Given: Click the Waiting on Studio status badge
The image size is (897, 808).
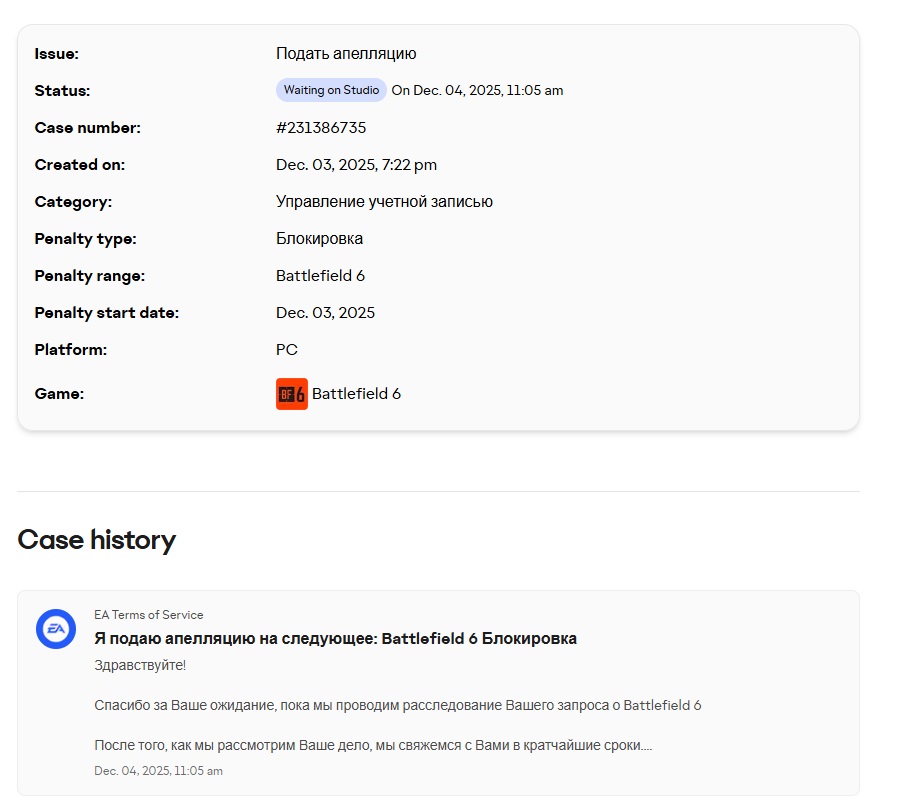Looking at the screenshot, I should tap(331, 90).
